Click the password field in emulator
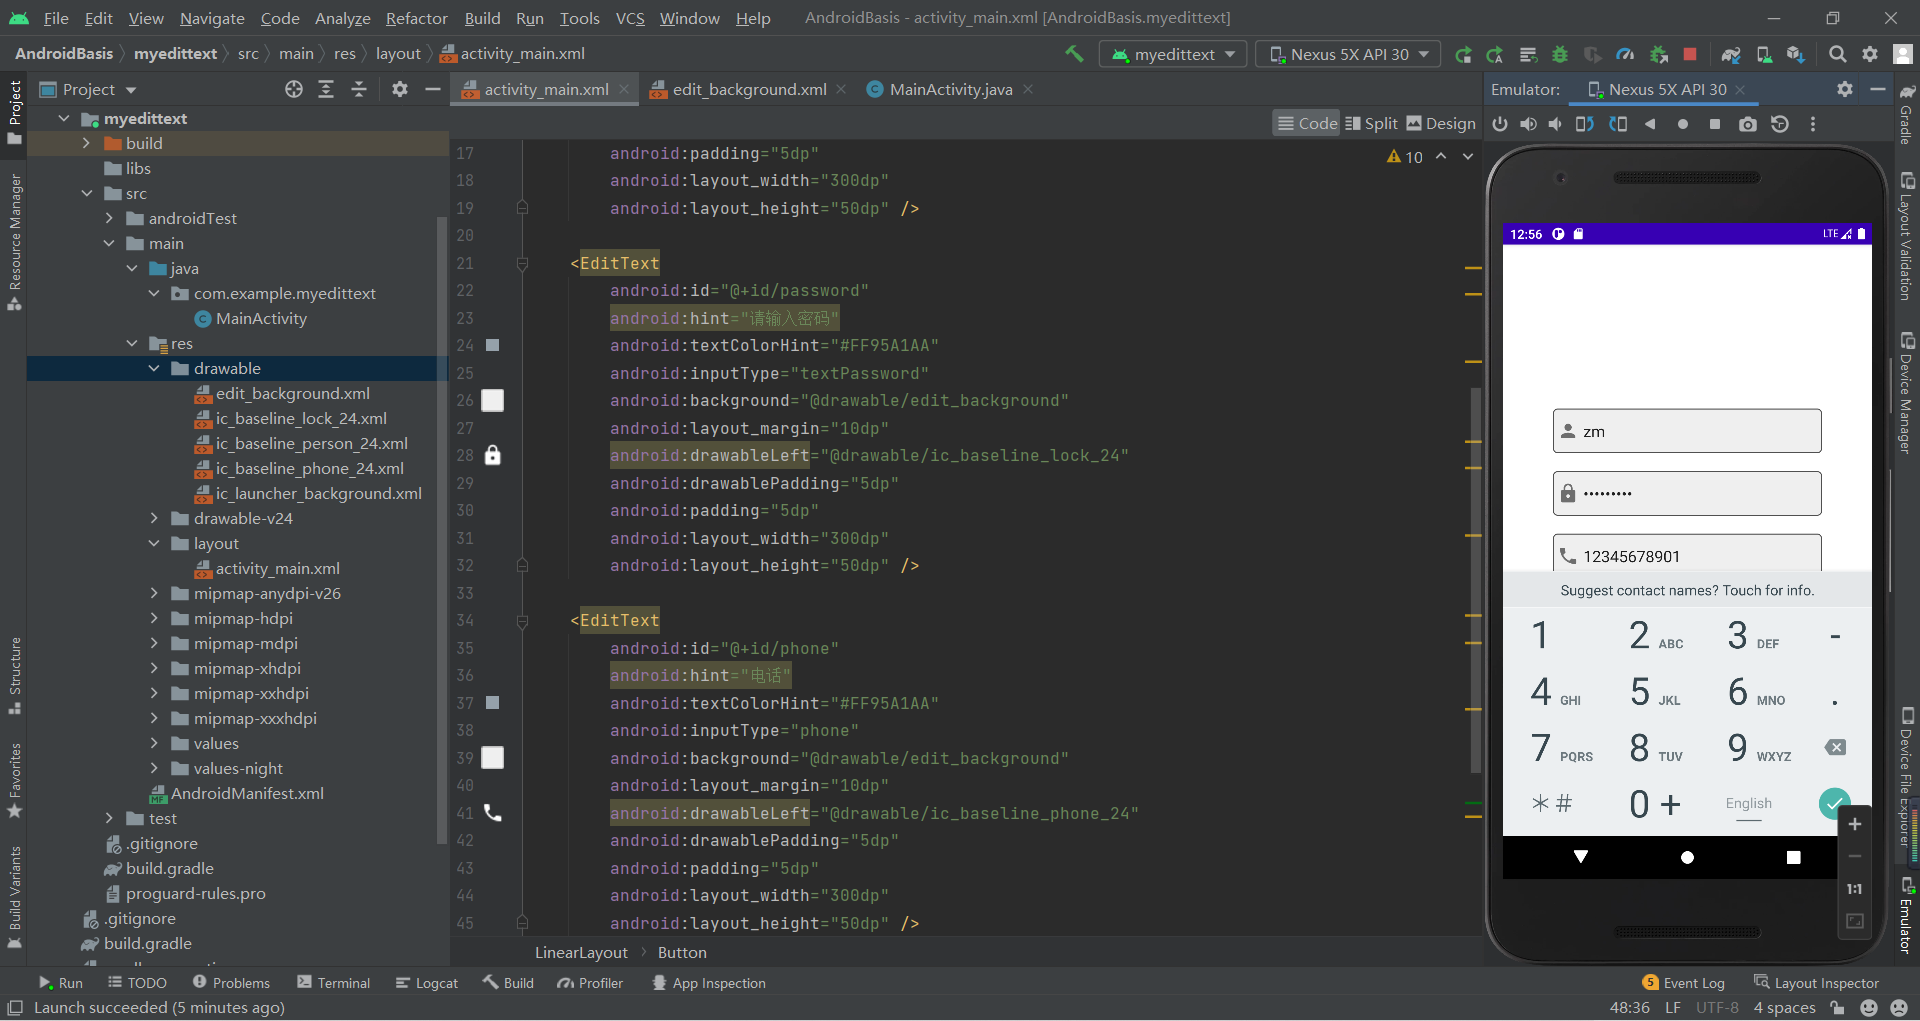The width and height of the screenshot is (1920, 1021). pyautogui.click(x=1687, y=493)
